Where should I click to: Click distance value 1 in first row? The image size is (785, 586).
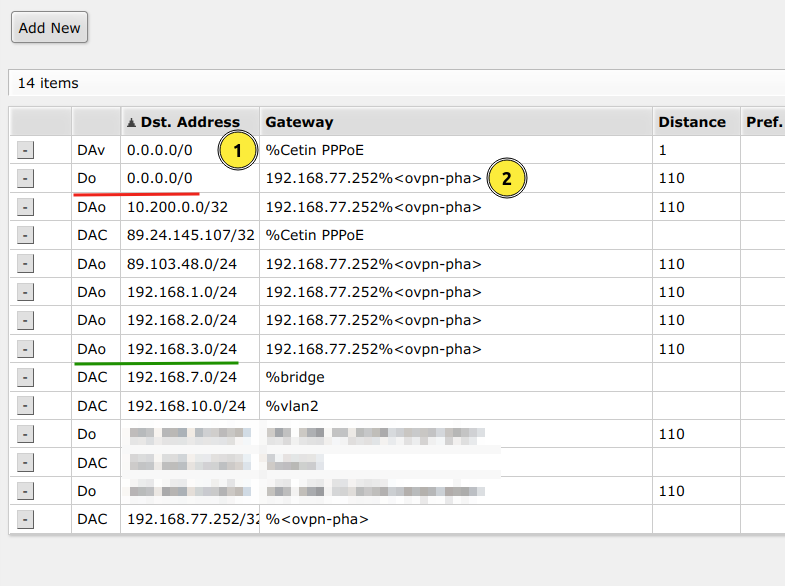tap(662, 150)
